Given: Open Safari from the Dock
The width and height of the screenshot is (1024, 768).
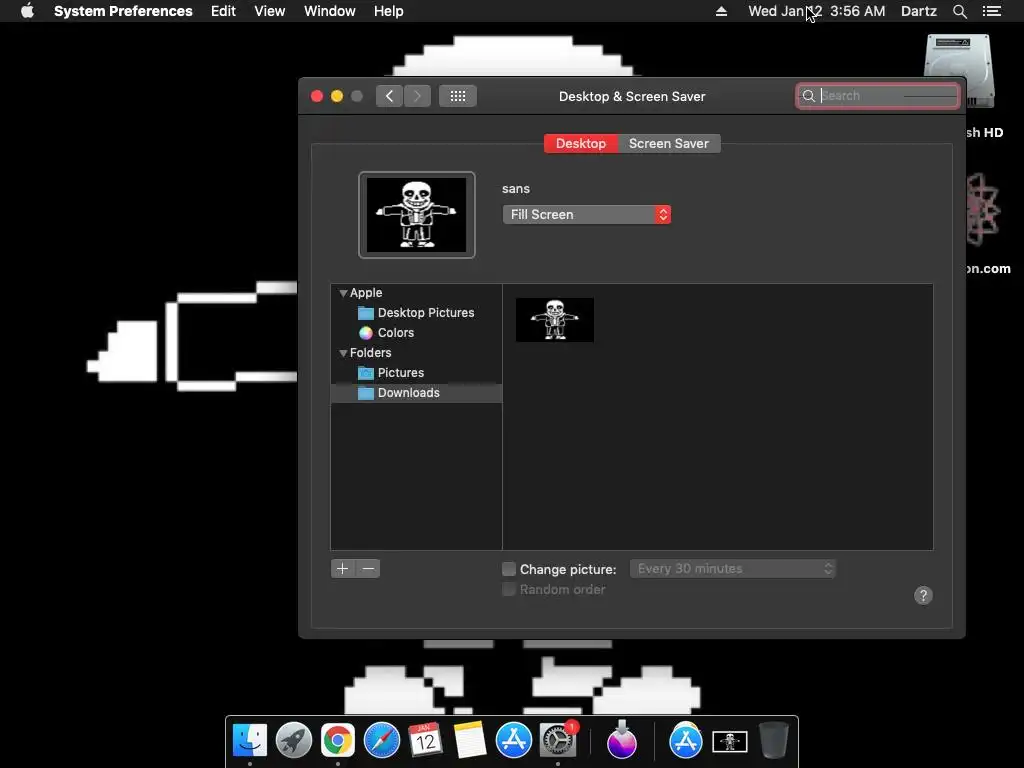Looking at the screenshot, I should [381, 741].
